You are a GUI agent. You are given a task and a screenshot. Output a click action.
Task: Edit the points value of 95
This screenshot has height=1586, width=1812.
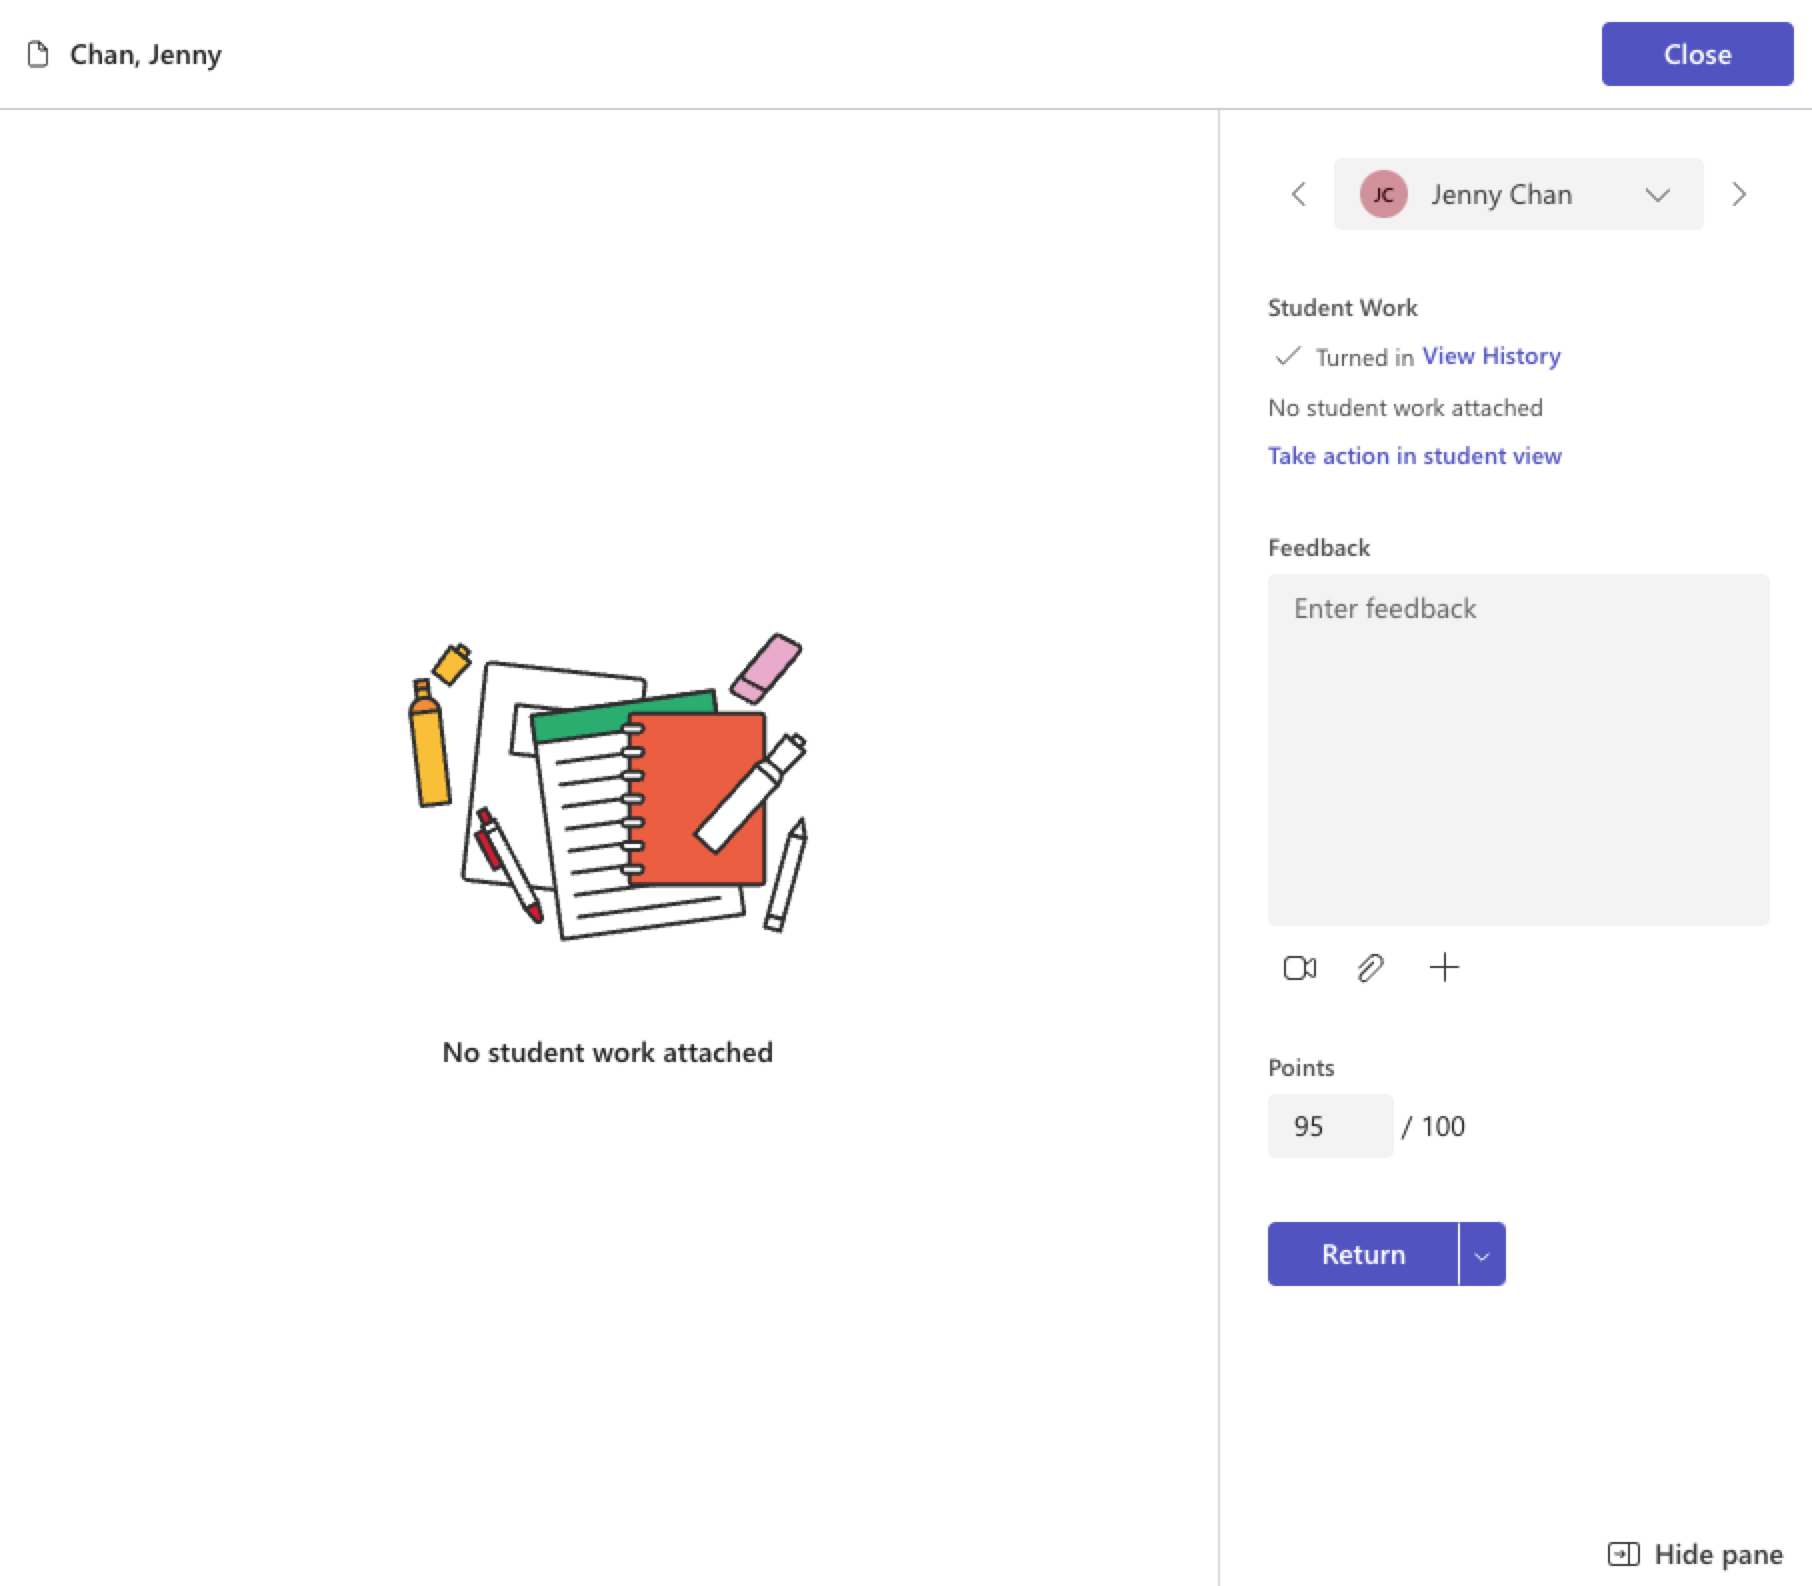1329,1126
